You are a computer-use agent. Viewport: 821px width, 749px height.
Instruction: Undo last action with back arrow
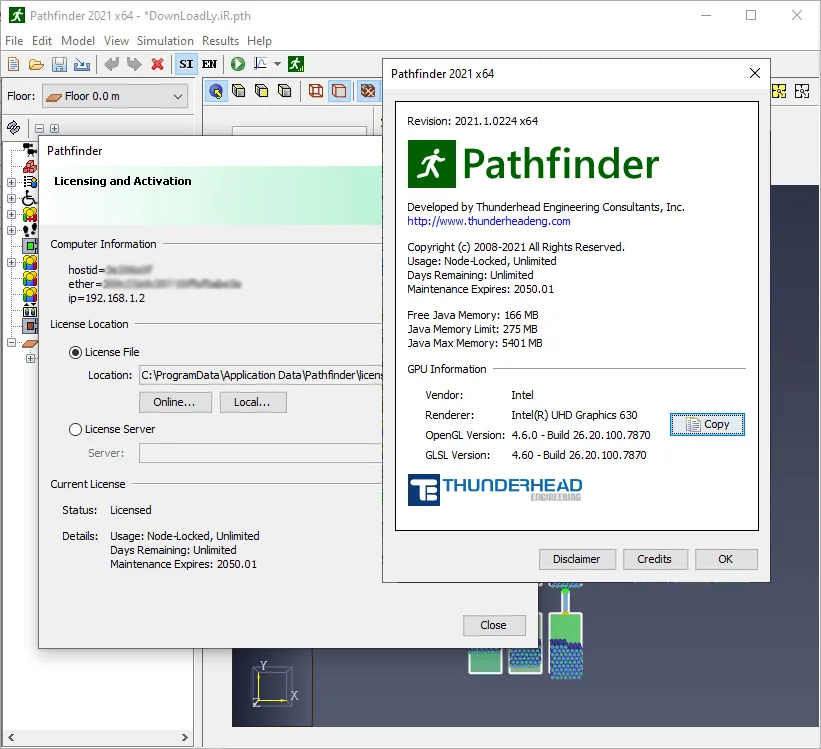tap(112, 64)
